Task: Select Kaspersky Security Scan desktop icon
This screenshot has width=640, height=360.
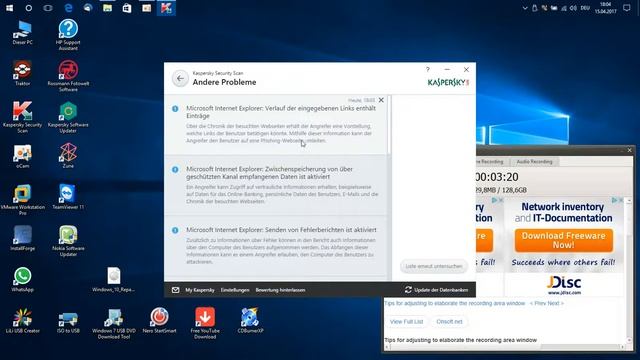Action: [x=22, y=118]
